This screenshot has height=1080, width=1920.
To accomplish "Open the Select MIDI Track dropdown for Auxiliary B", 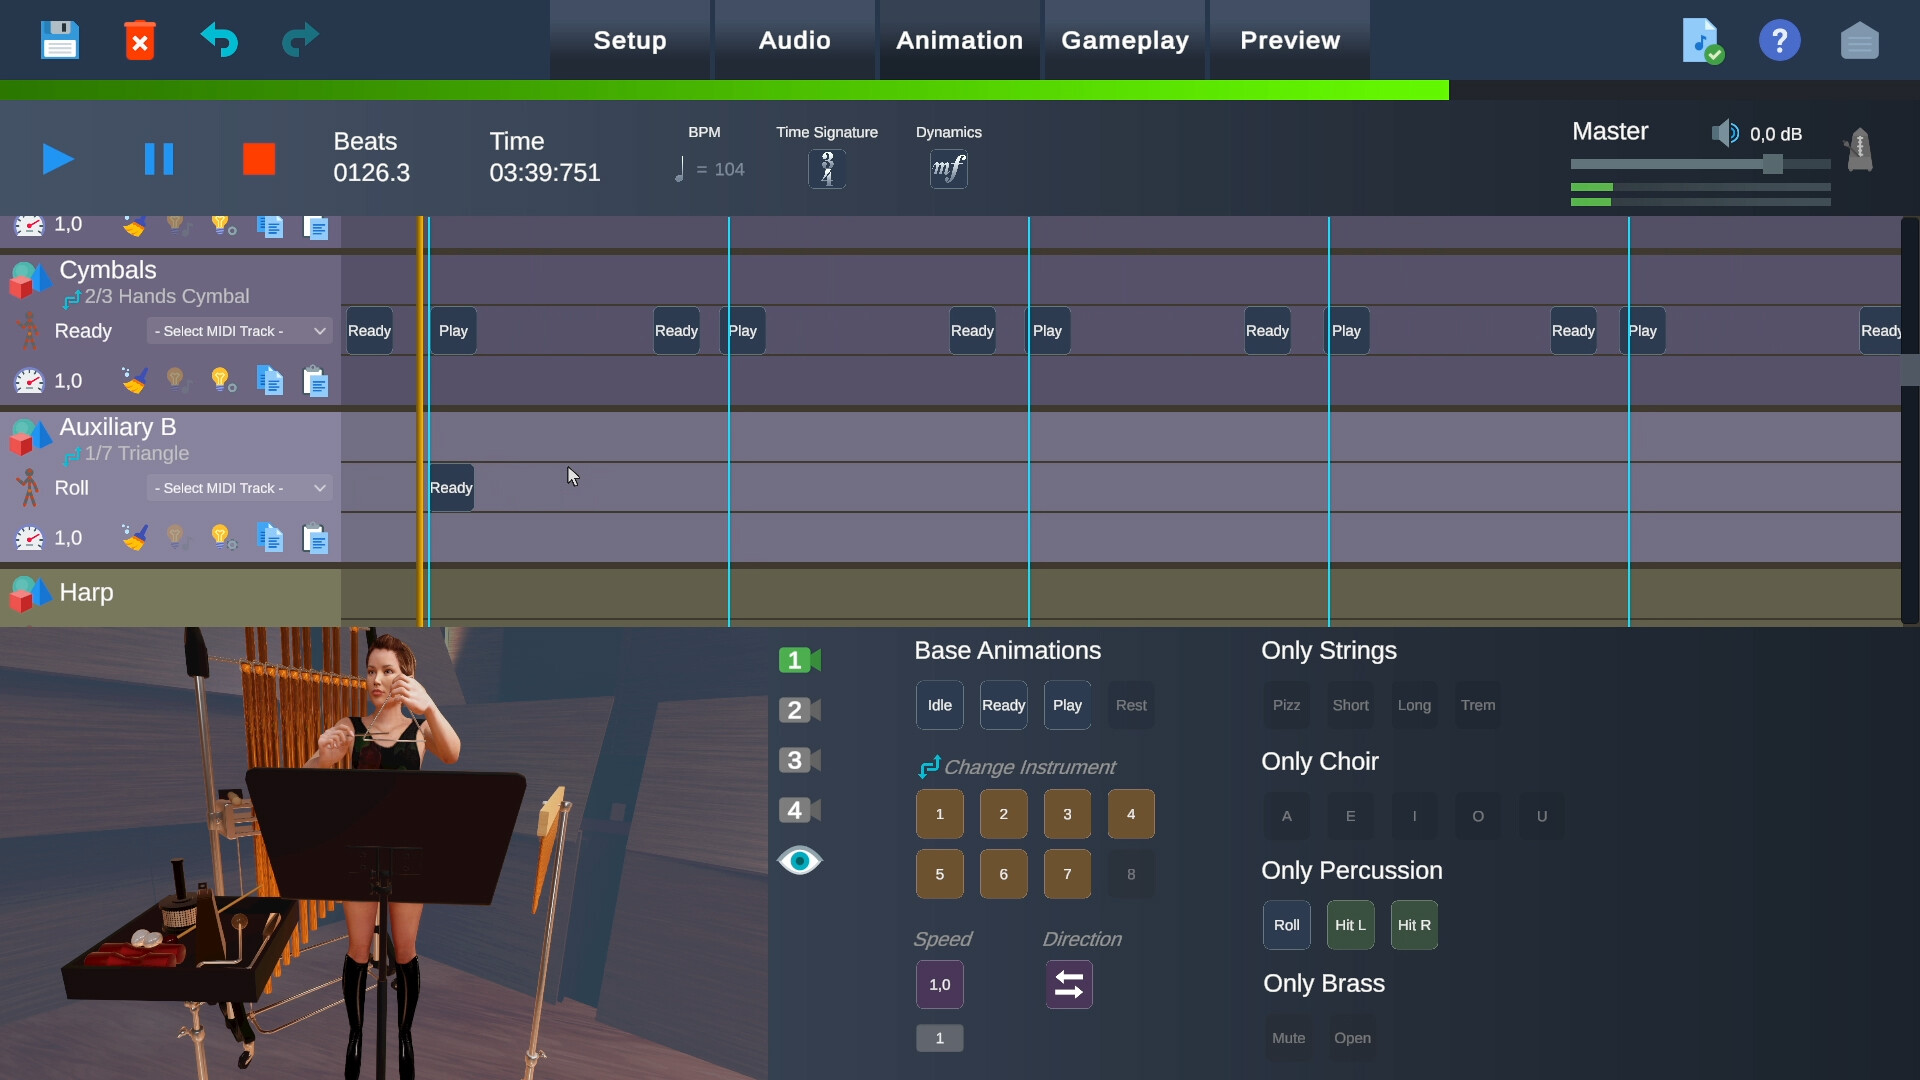I will (x=238, y=488).
